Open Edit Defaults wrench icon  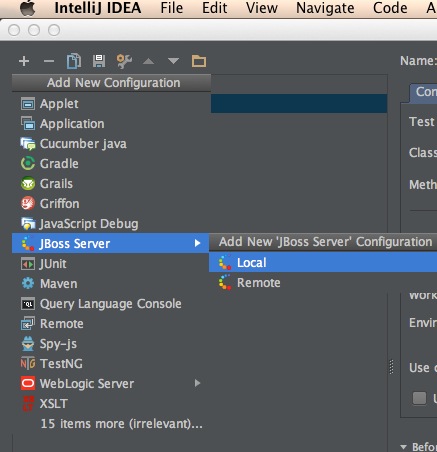[x=124, y=61]
